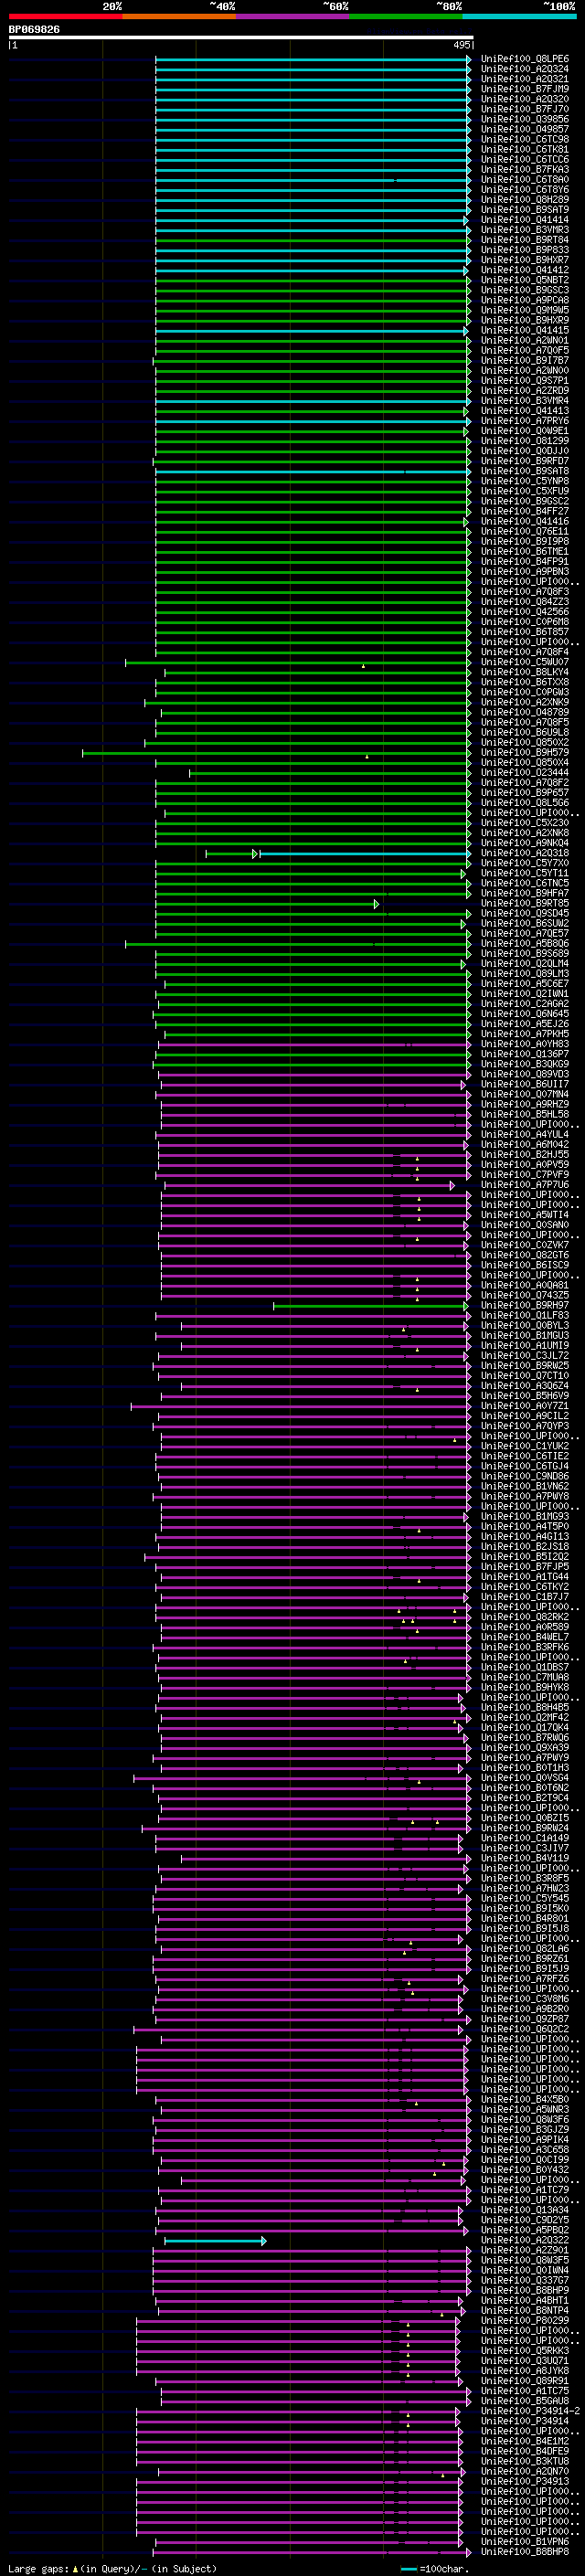Screen dimensions: 585x2576
Task: Open hit UniRef100_B7FJM9
Action: tap(525, 89)
